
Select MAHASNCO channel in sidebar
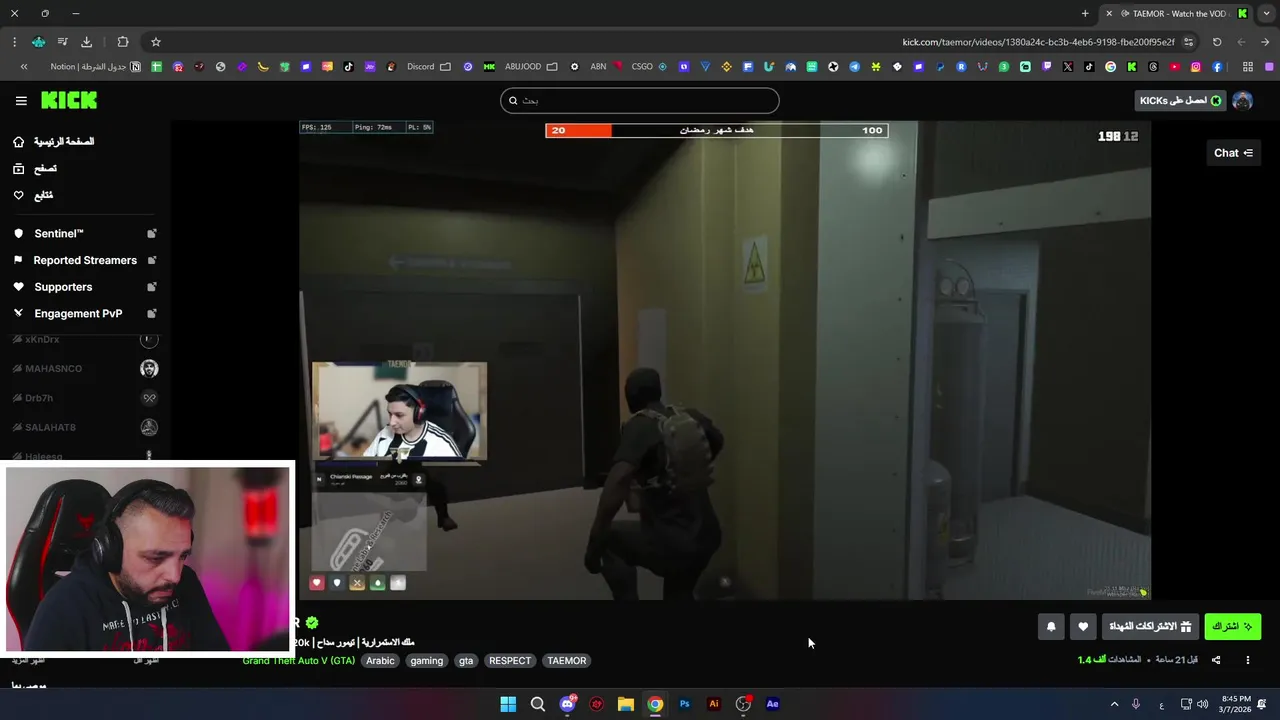pyautogui.click(x=84, y=369)
